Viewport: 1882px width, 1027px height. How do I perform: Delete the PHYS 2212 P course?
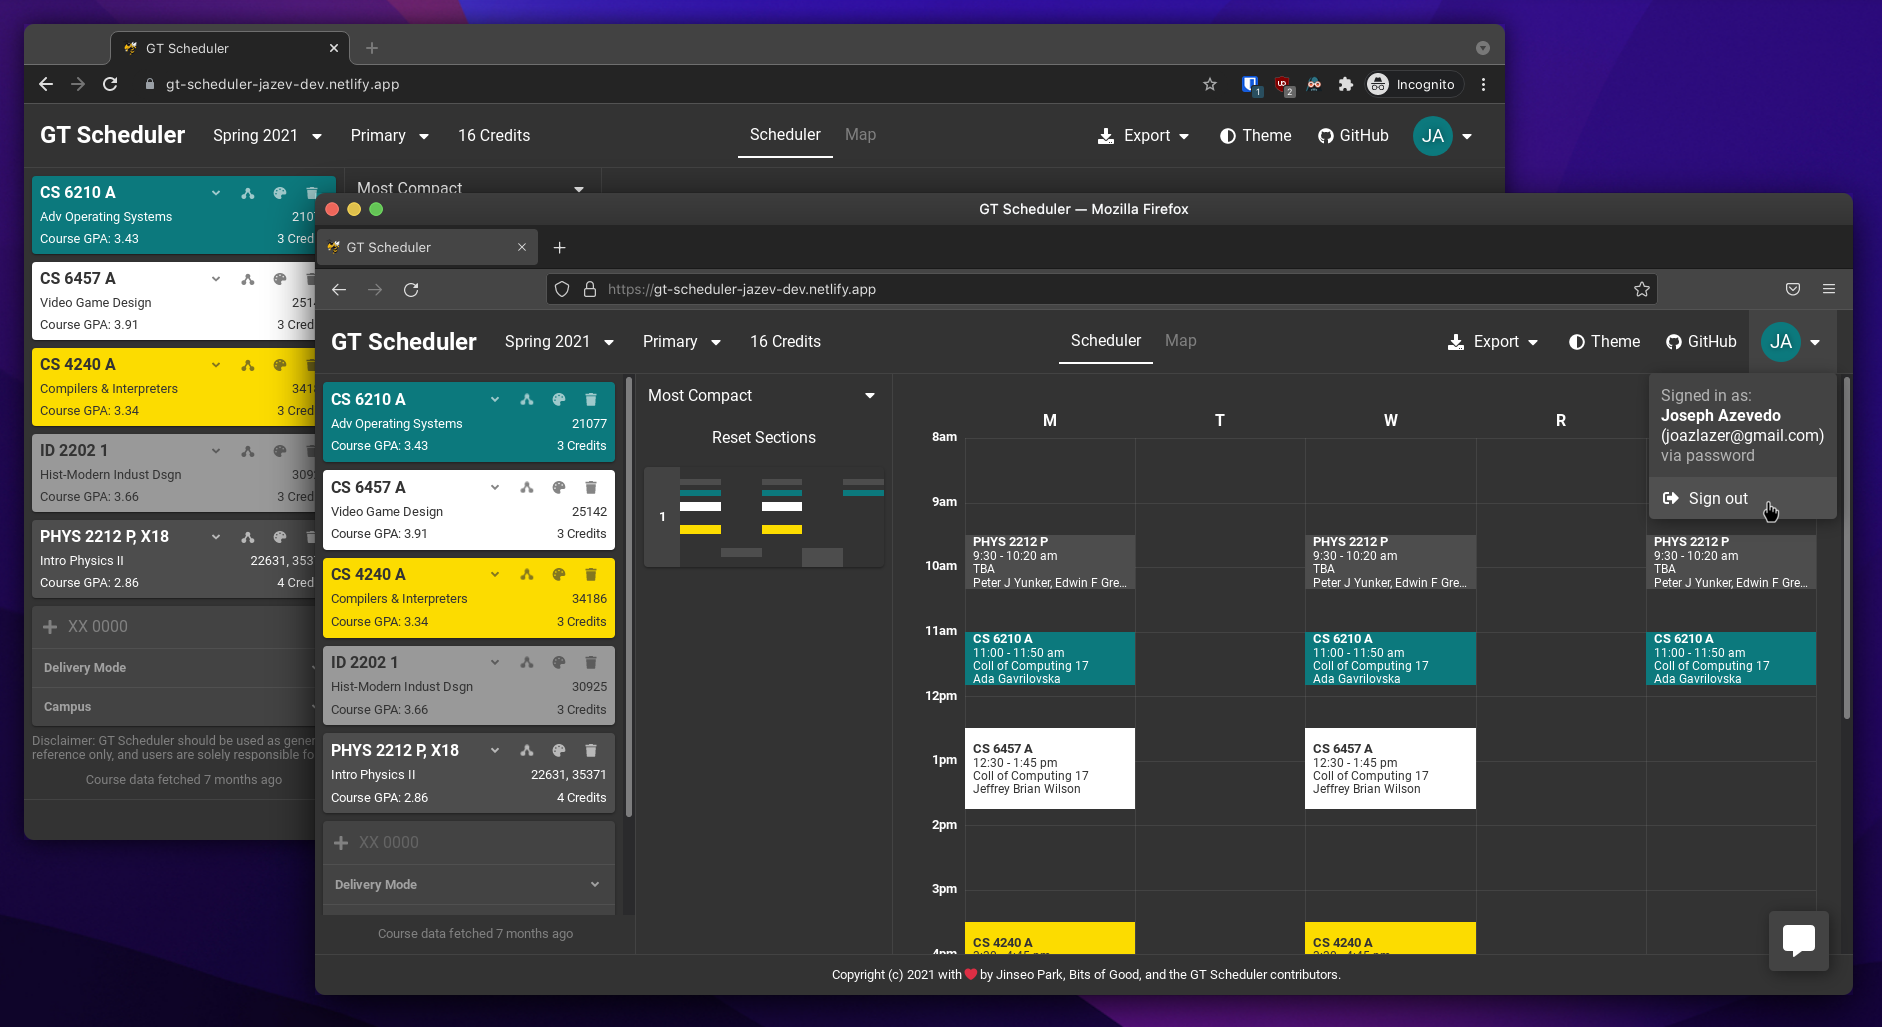click(591, 750)
